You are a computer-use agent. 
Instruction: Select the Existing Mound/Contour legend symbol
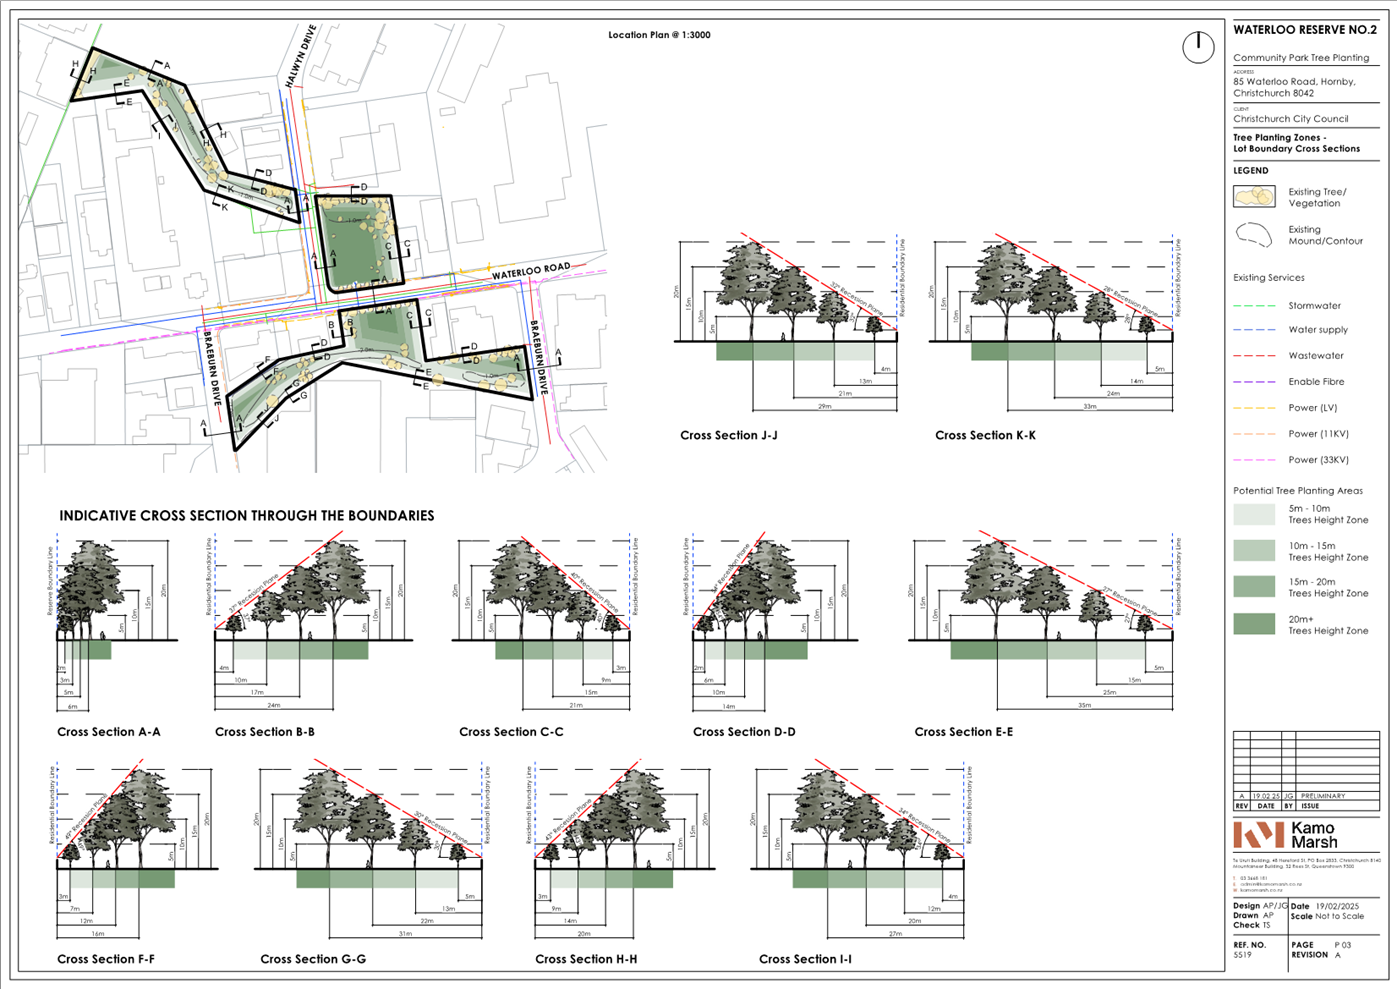click(1254, 235)
